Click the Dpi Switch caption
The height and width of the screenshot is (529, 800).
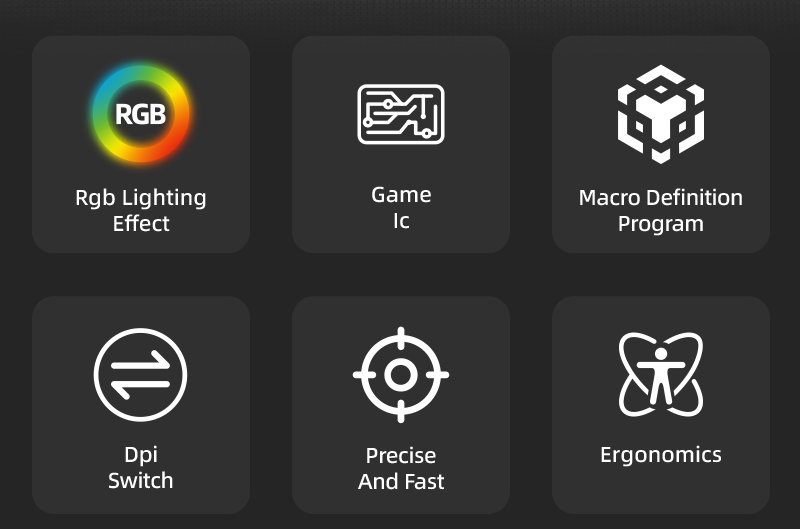click(x=141, y=468)
